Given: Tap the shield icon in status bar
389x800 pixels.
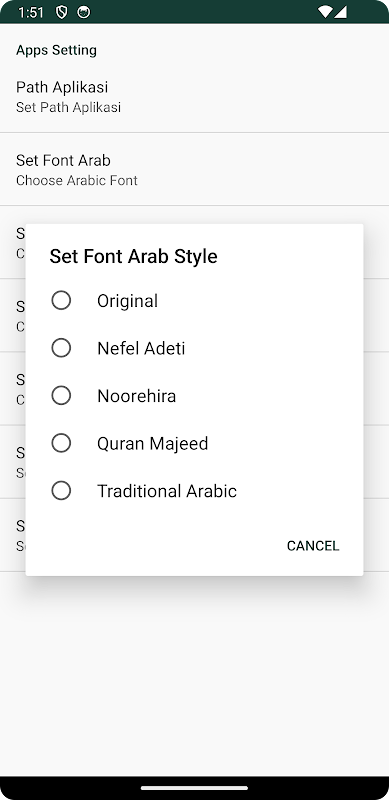Looking at the screenshot, I should [61, 12].
